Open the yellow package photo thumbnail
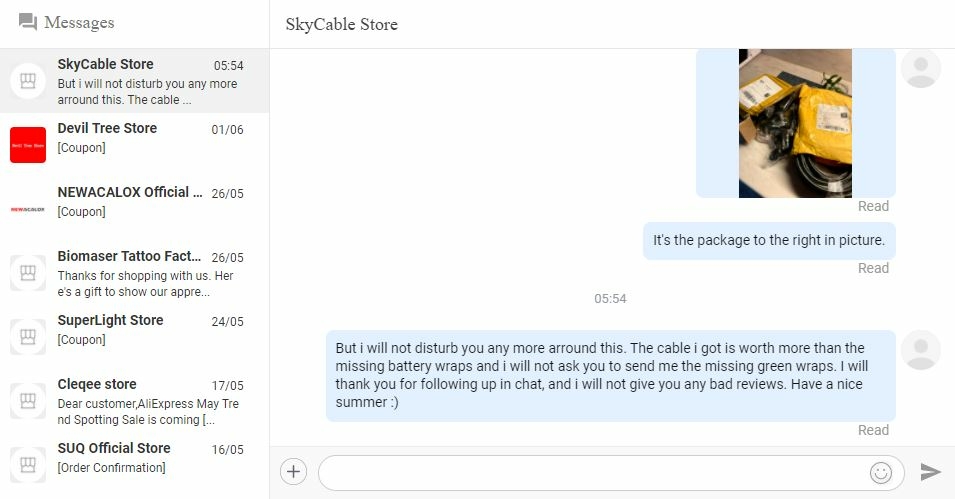 [x=795, y=123]
